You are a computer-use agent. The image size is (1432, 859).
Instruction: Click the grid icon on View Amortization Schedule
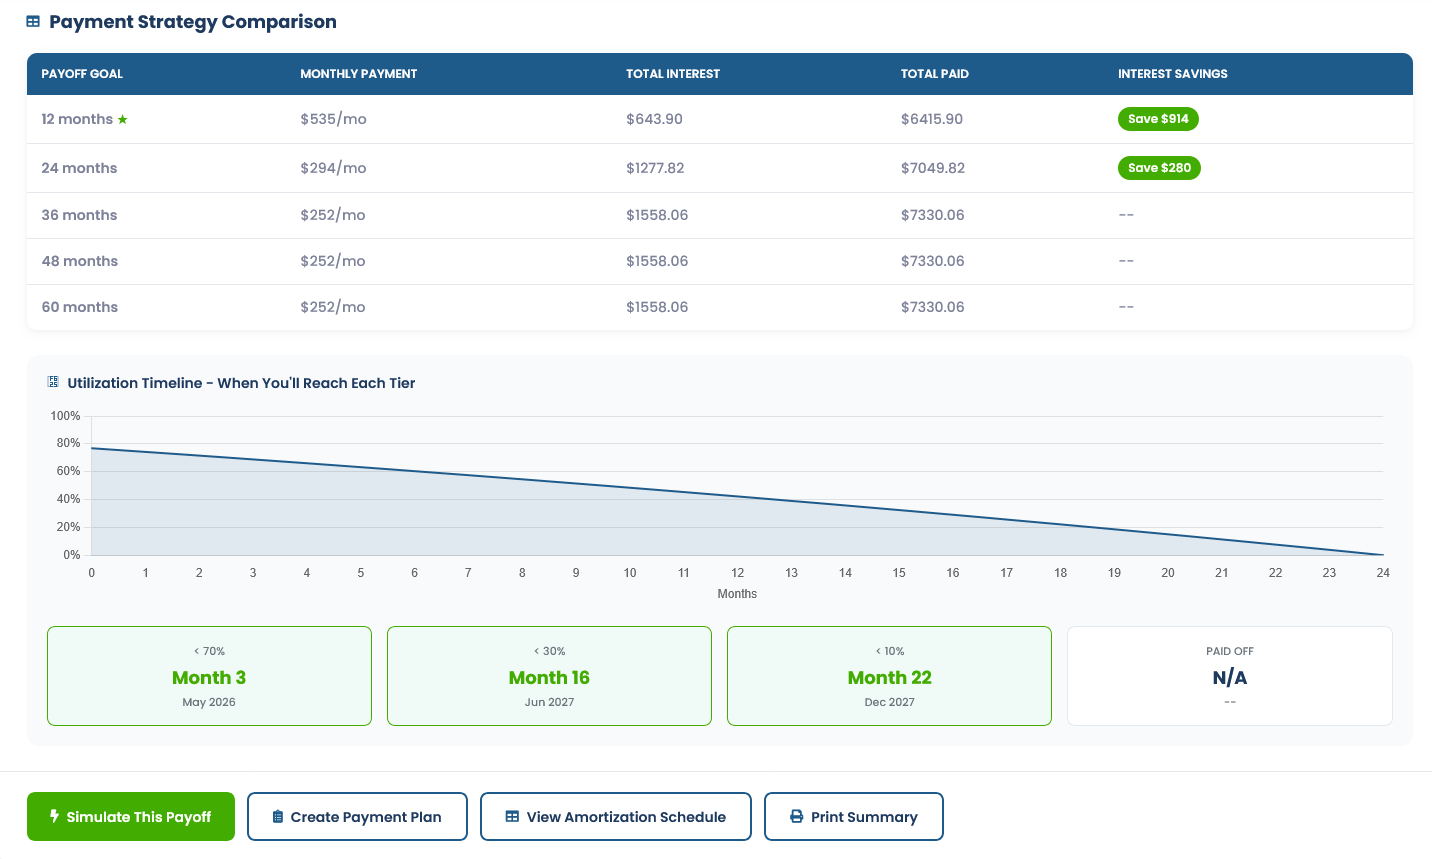513,816
